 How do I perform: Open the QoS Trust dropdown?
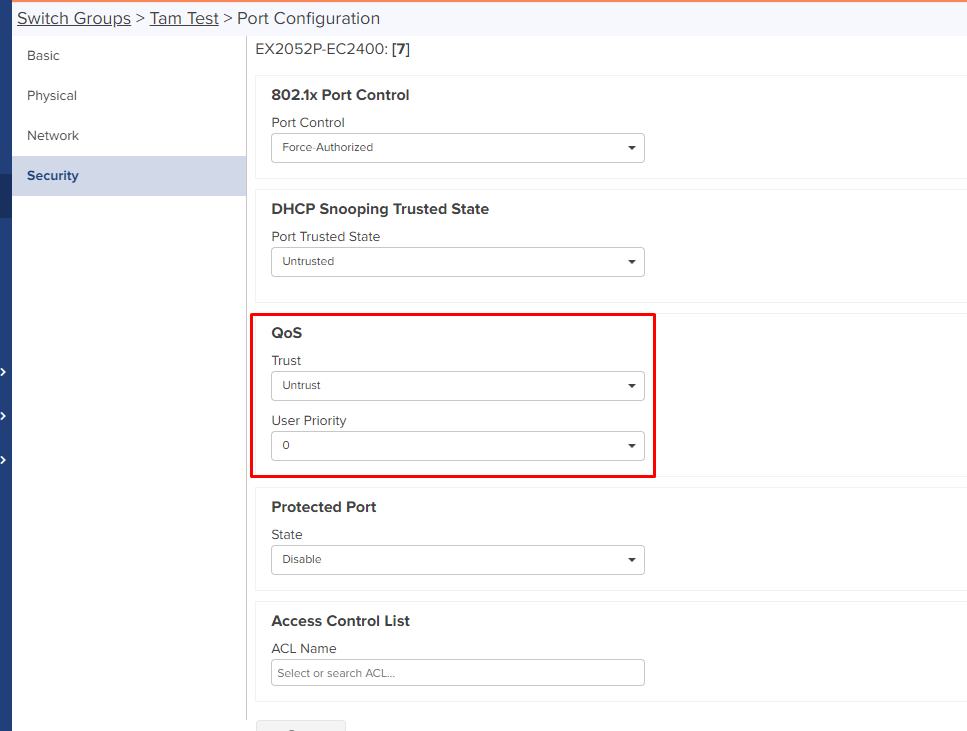coord(458,386)
